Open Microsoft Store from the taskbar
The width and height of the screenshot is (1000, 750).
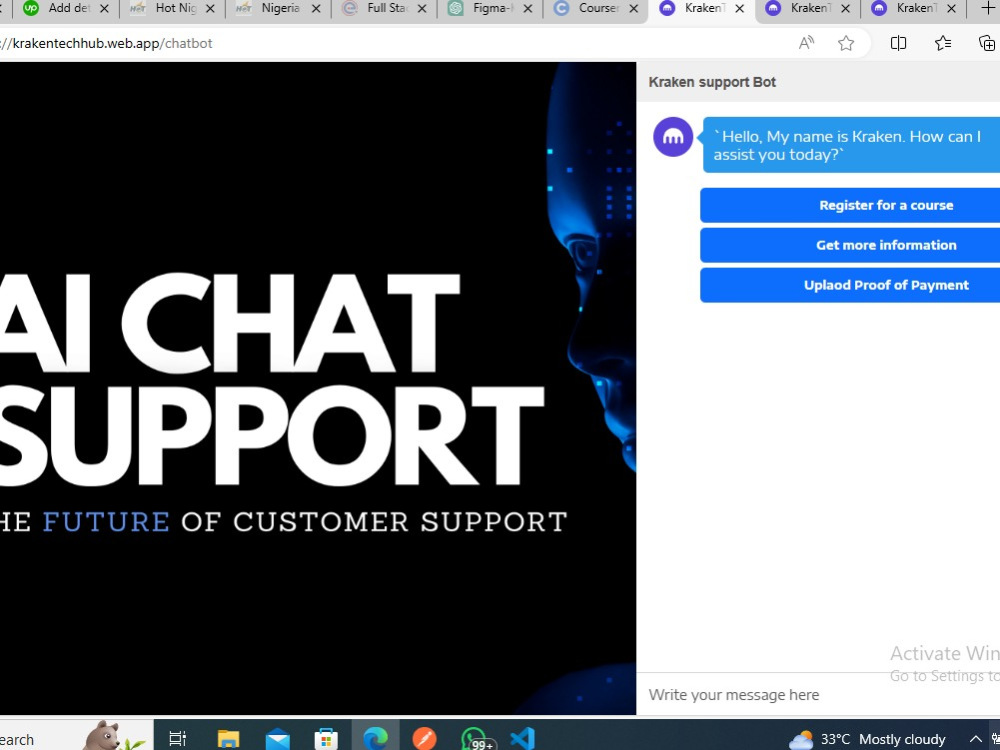click(326, 739)
